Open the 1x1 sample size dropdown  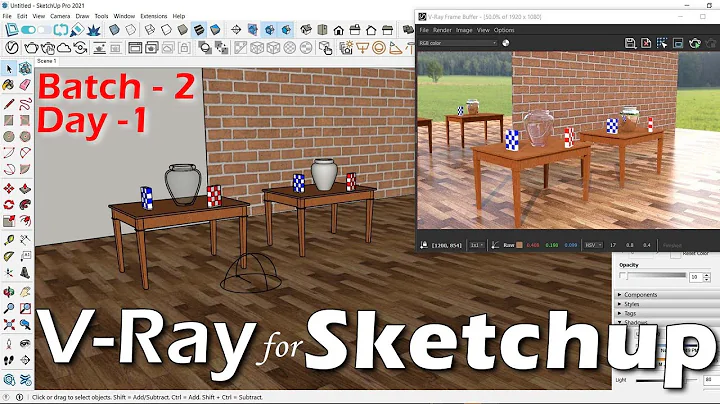click(477, 245)
